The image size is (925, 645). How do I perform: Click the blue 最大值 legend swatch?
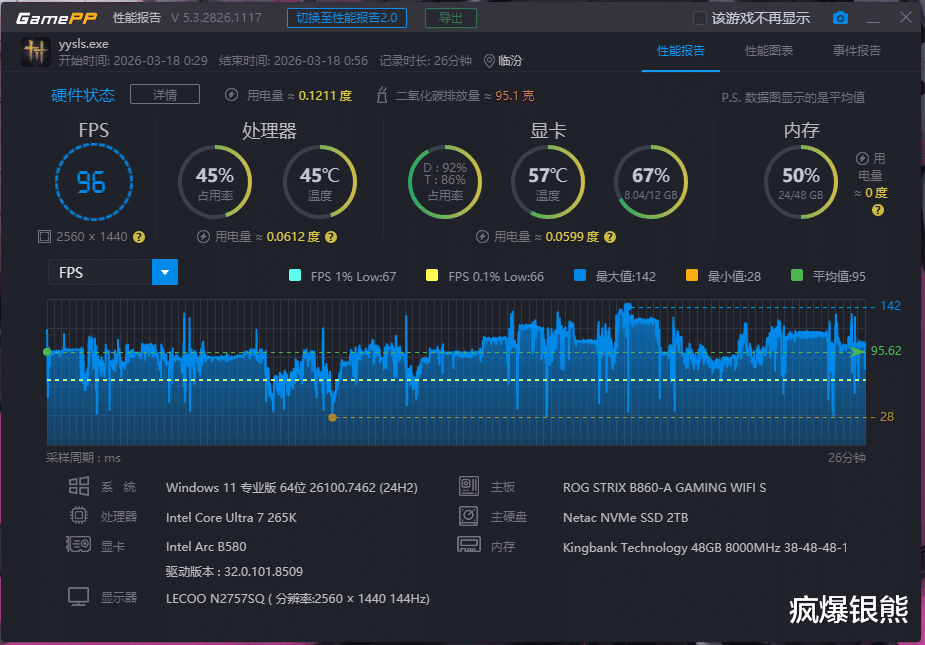pyautogui.click(x=580, y=275)
